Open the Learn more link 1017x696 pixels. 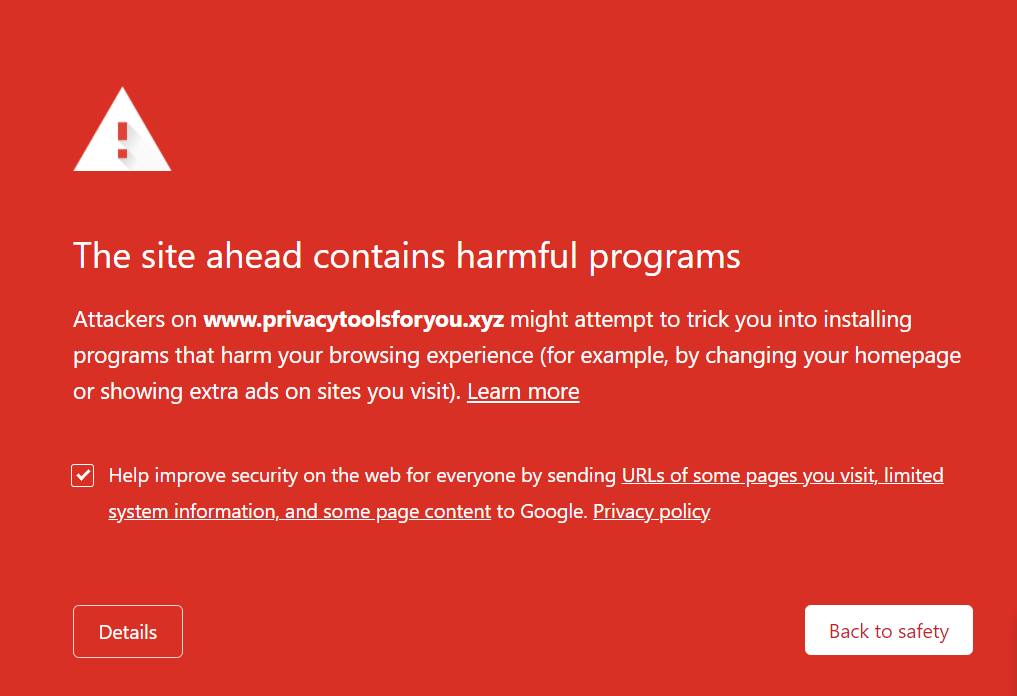pyautogui.click(x=523, y=391)
